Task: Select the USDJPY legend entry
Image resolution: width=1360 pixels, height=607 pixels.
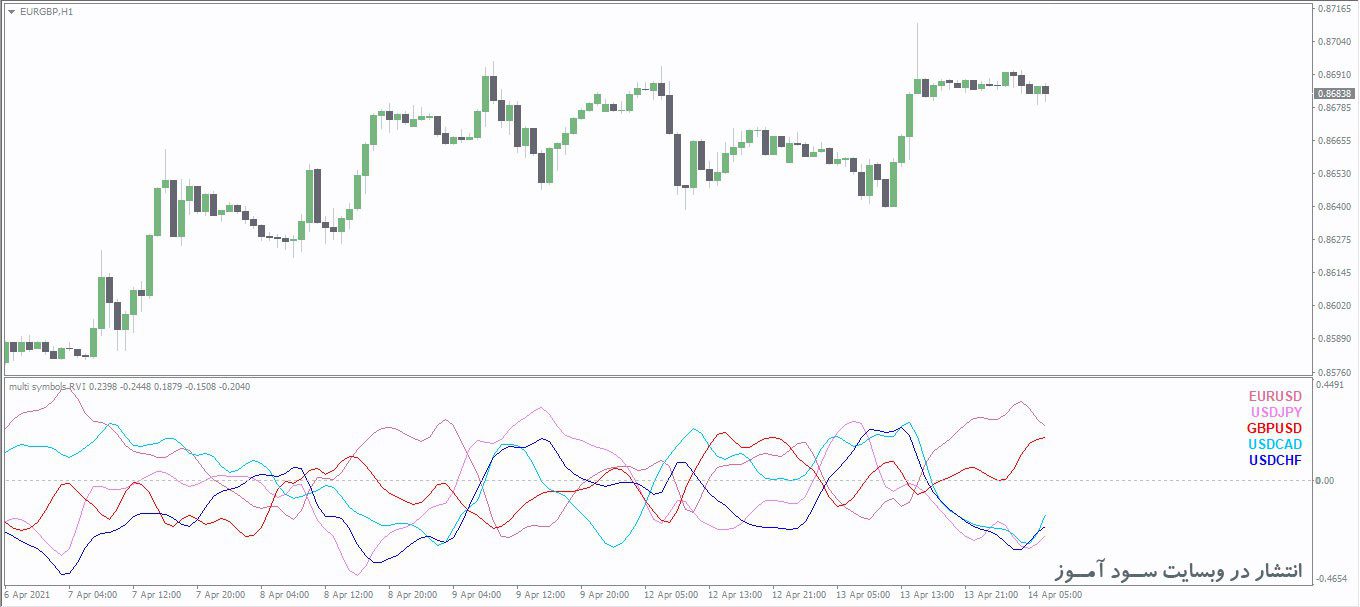Action: tap(1276, 412)
